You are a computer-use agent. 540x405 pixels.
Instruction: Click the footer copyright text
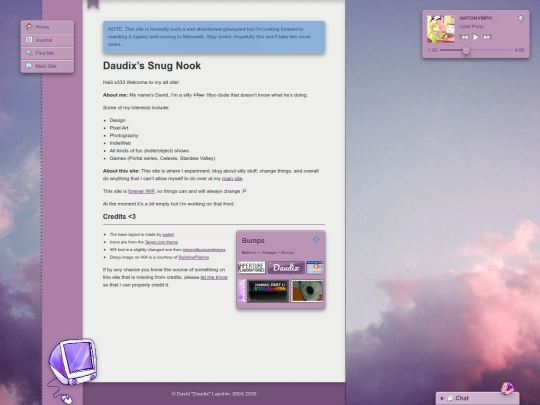(x=214, y=394)
